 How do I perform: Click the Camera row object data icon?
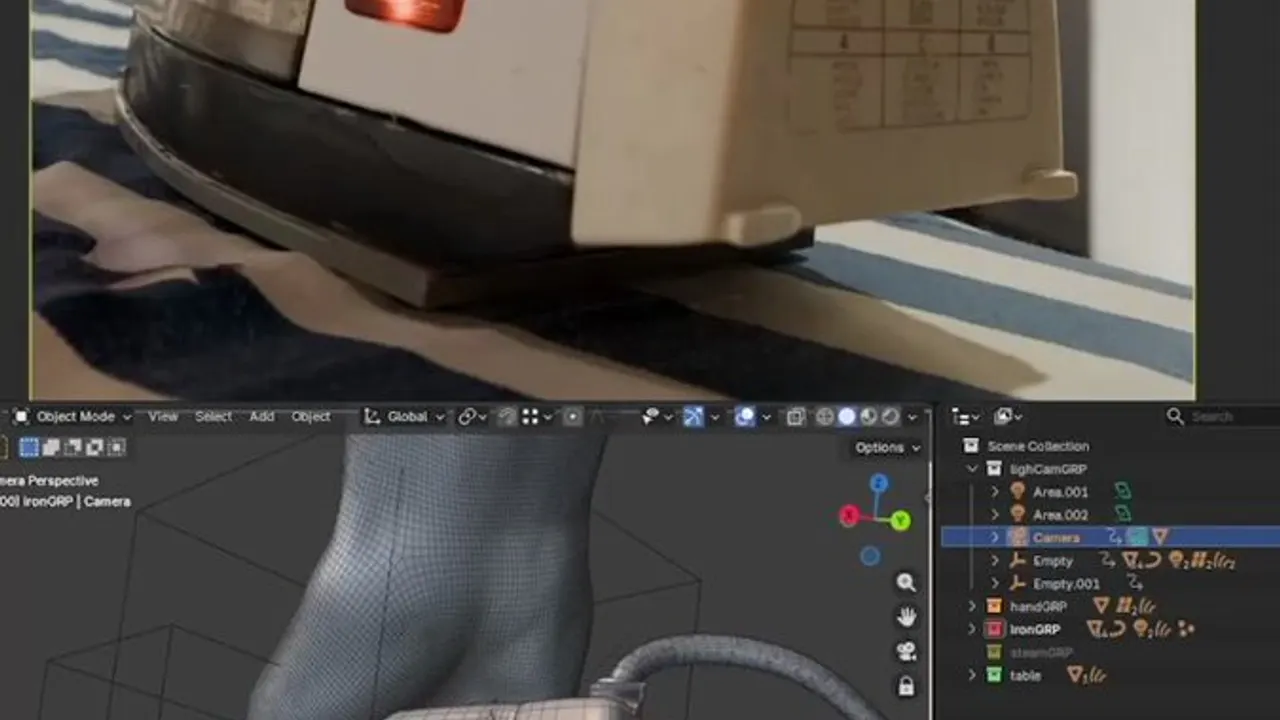pos(1137,538)
